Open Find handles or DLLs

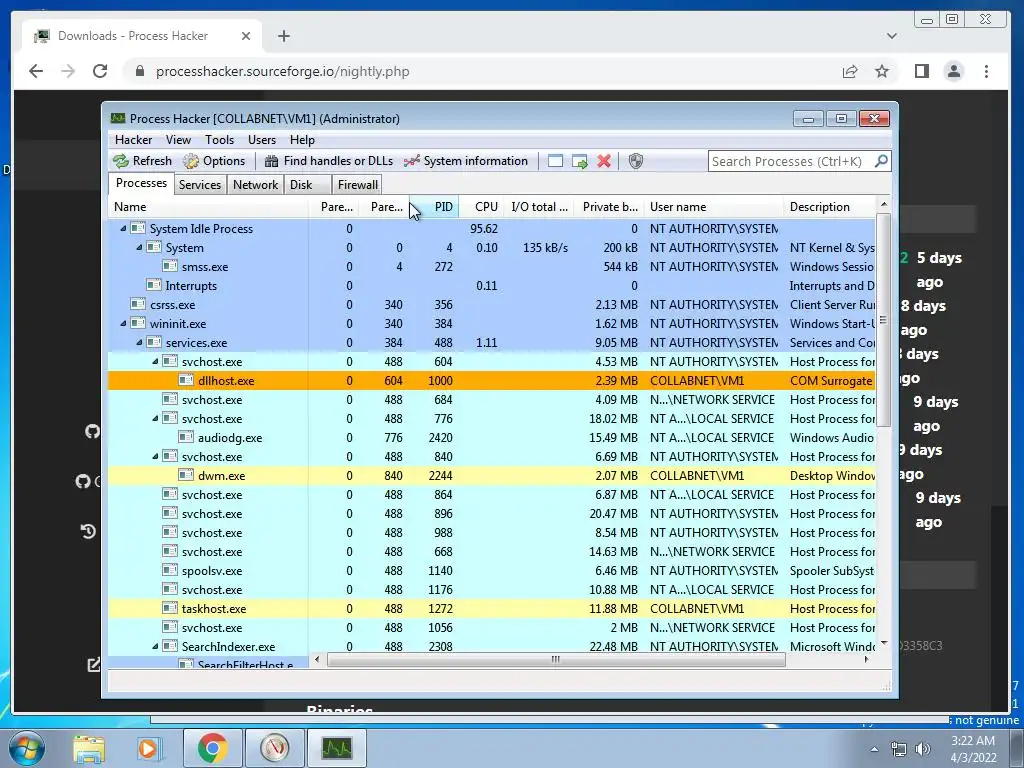point(328,161)
